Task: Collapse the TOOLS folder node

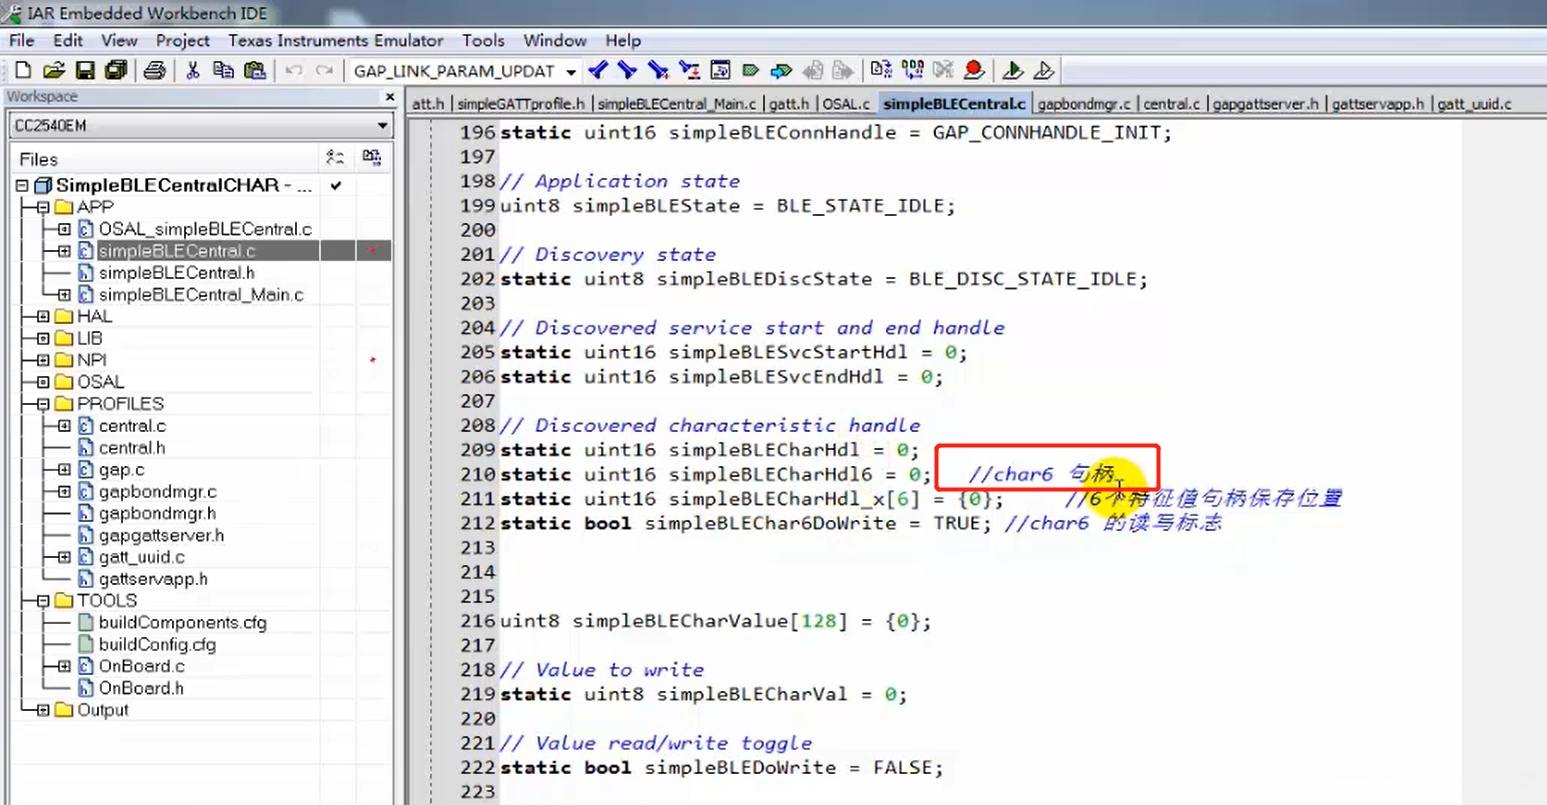Action: (43, 601)
